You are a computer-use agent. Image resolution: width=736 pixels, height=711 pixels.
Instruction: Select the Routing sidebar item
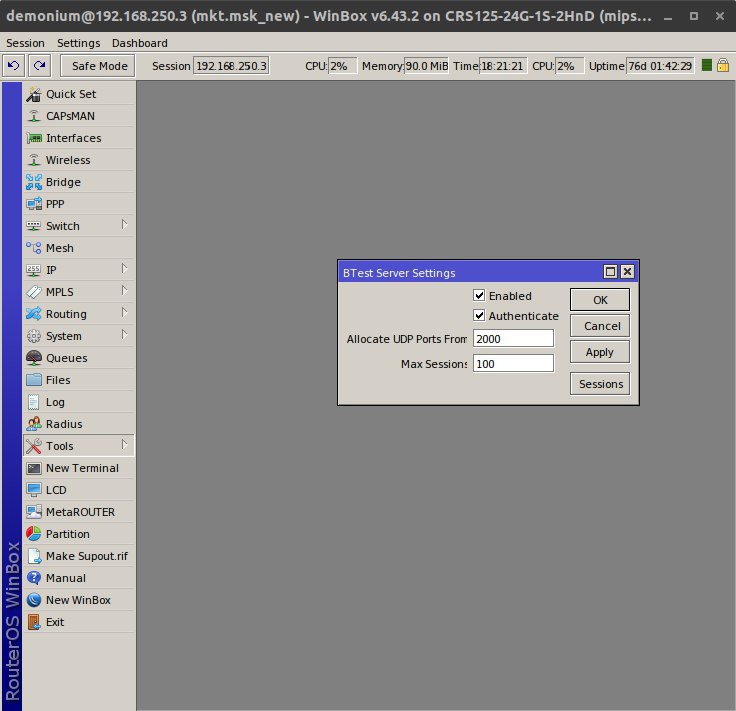point(79,314)
